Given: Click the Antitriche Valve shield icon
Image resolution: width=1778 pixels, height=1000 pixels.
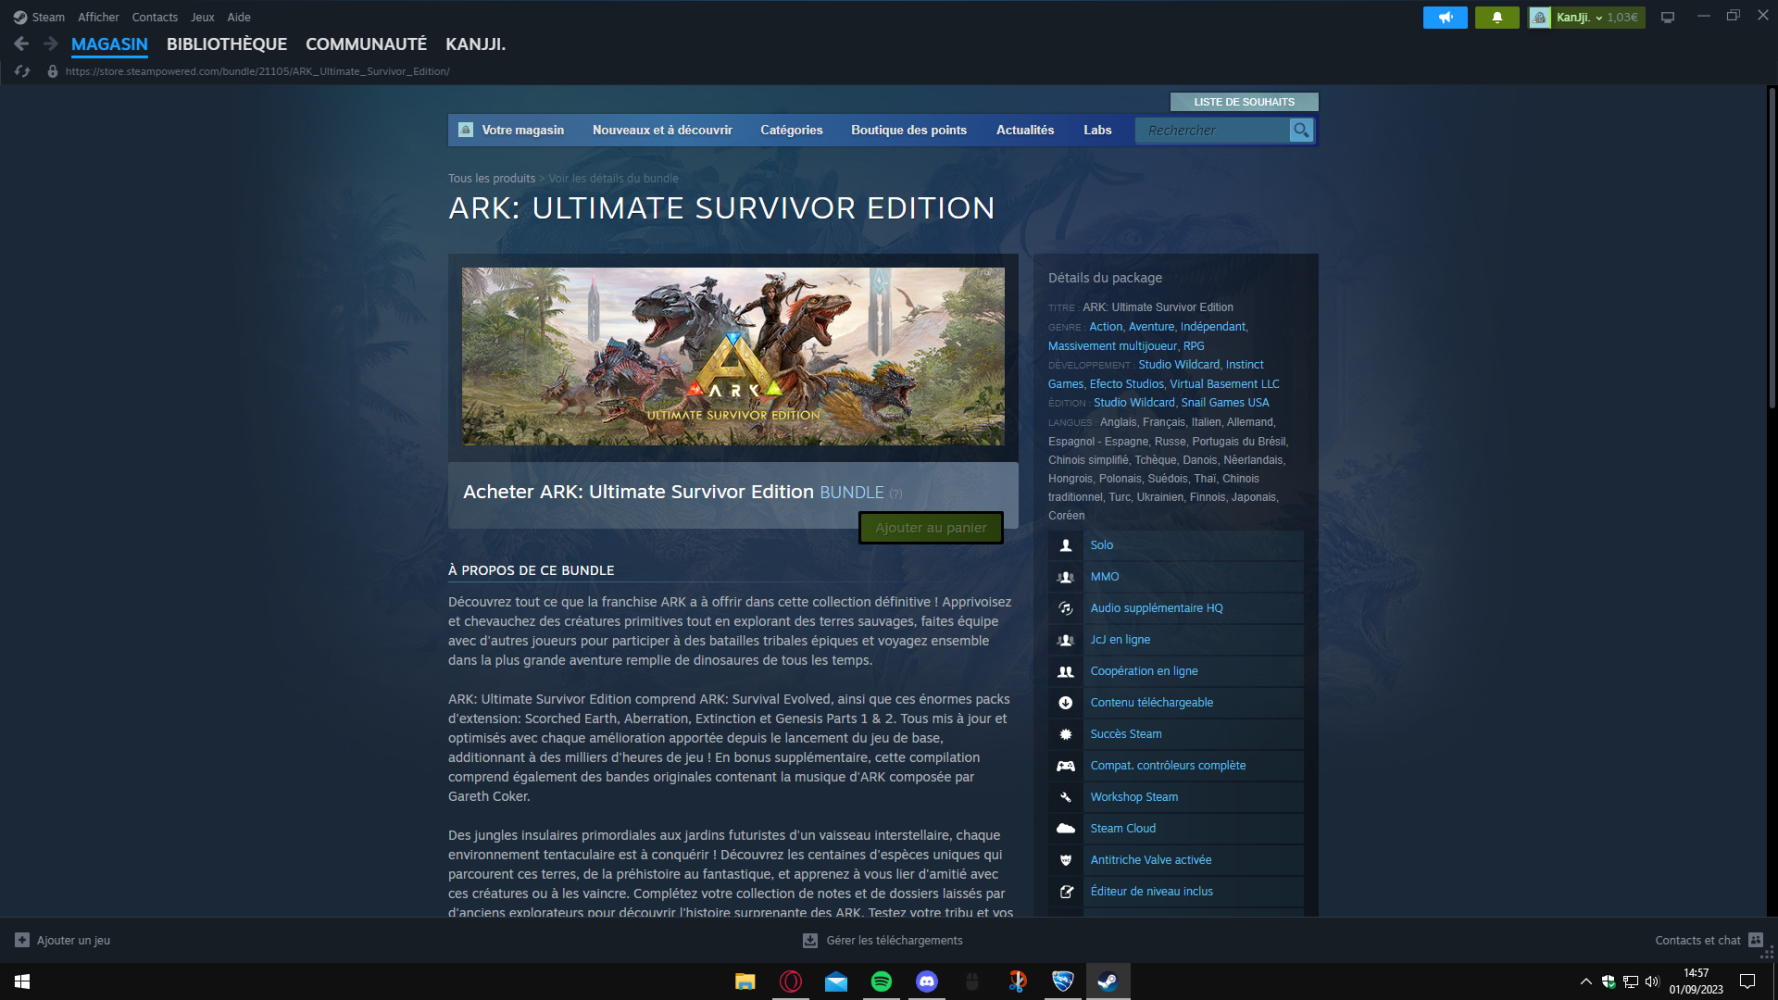Looking at the screenshot, I should click(1066, 860).
